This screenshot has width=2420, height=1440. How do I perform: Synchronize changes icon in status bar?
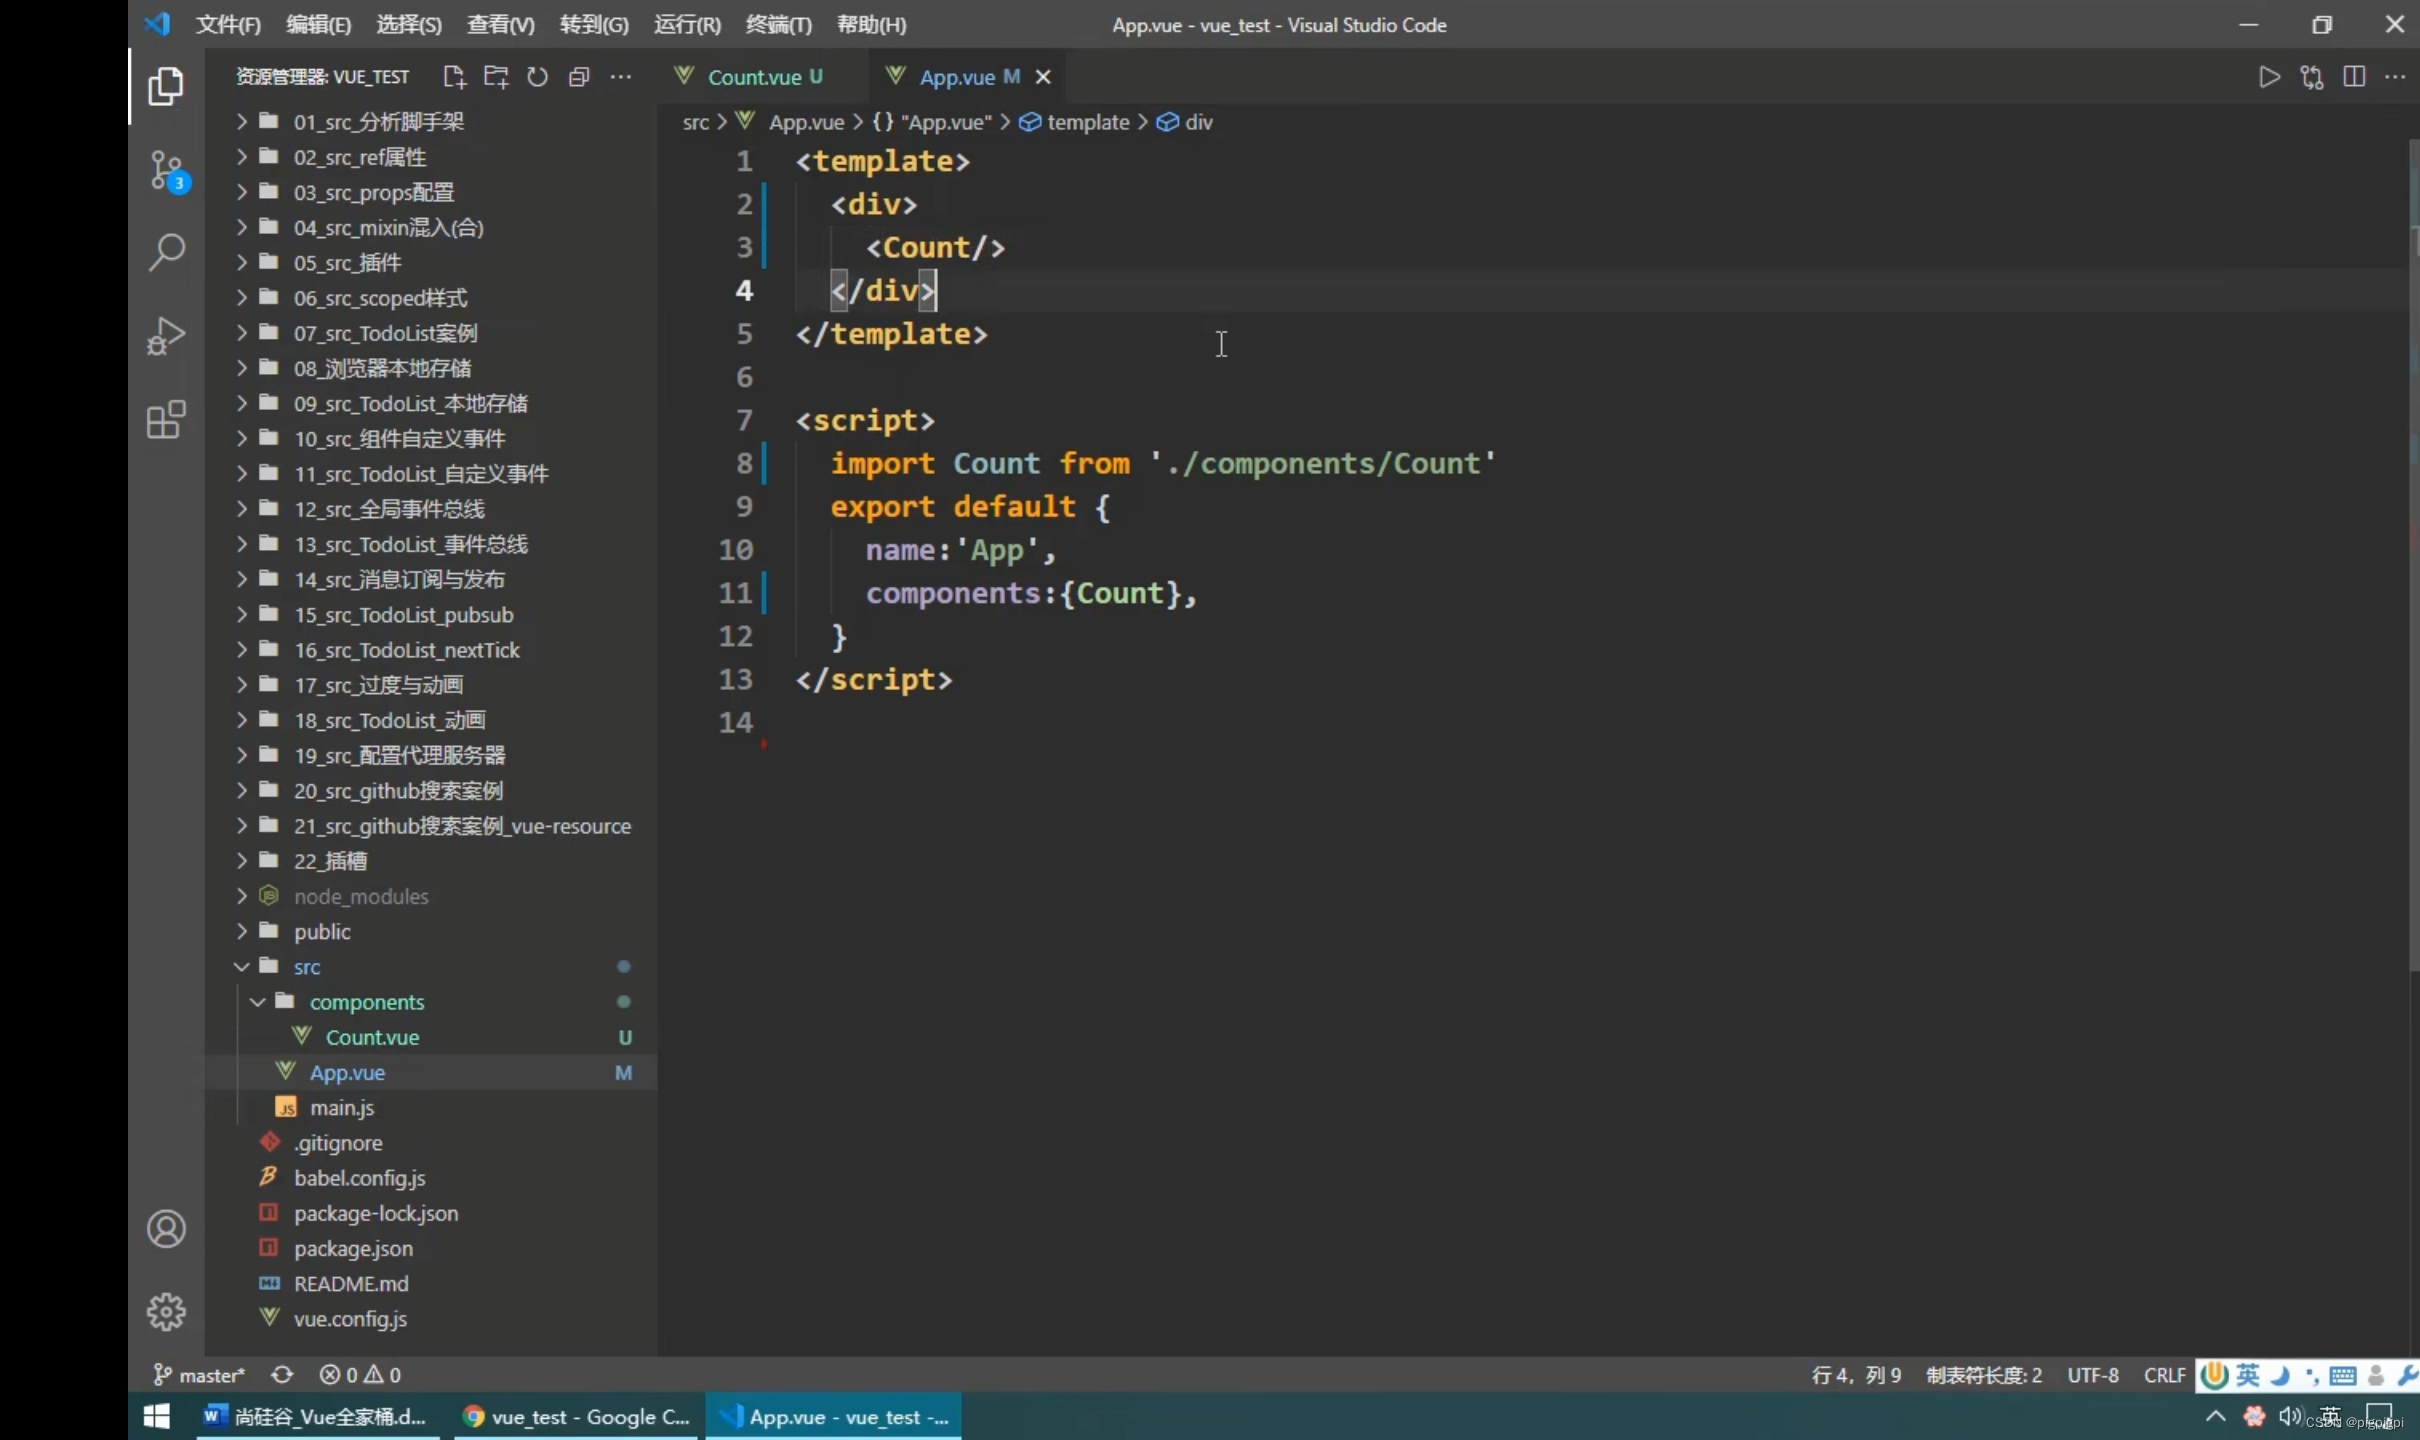pyautogui.click(x=282, y=1375)
